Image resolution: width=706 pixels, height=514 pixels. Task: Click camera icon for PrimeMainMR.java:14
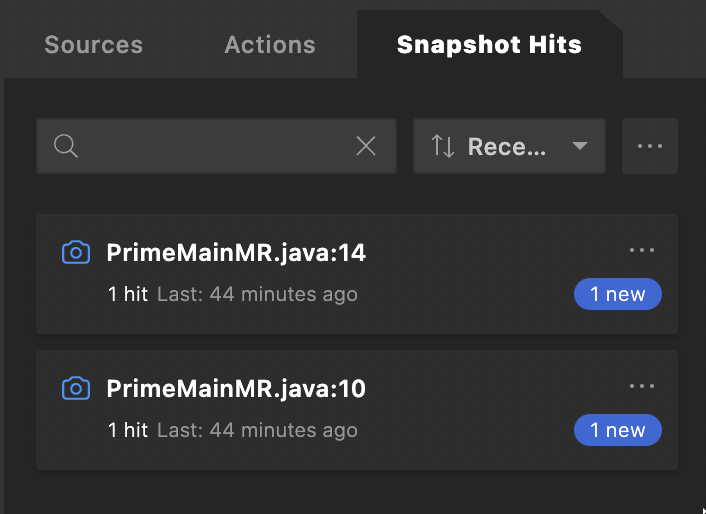pos(75,253)
